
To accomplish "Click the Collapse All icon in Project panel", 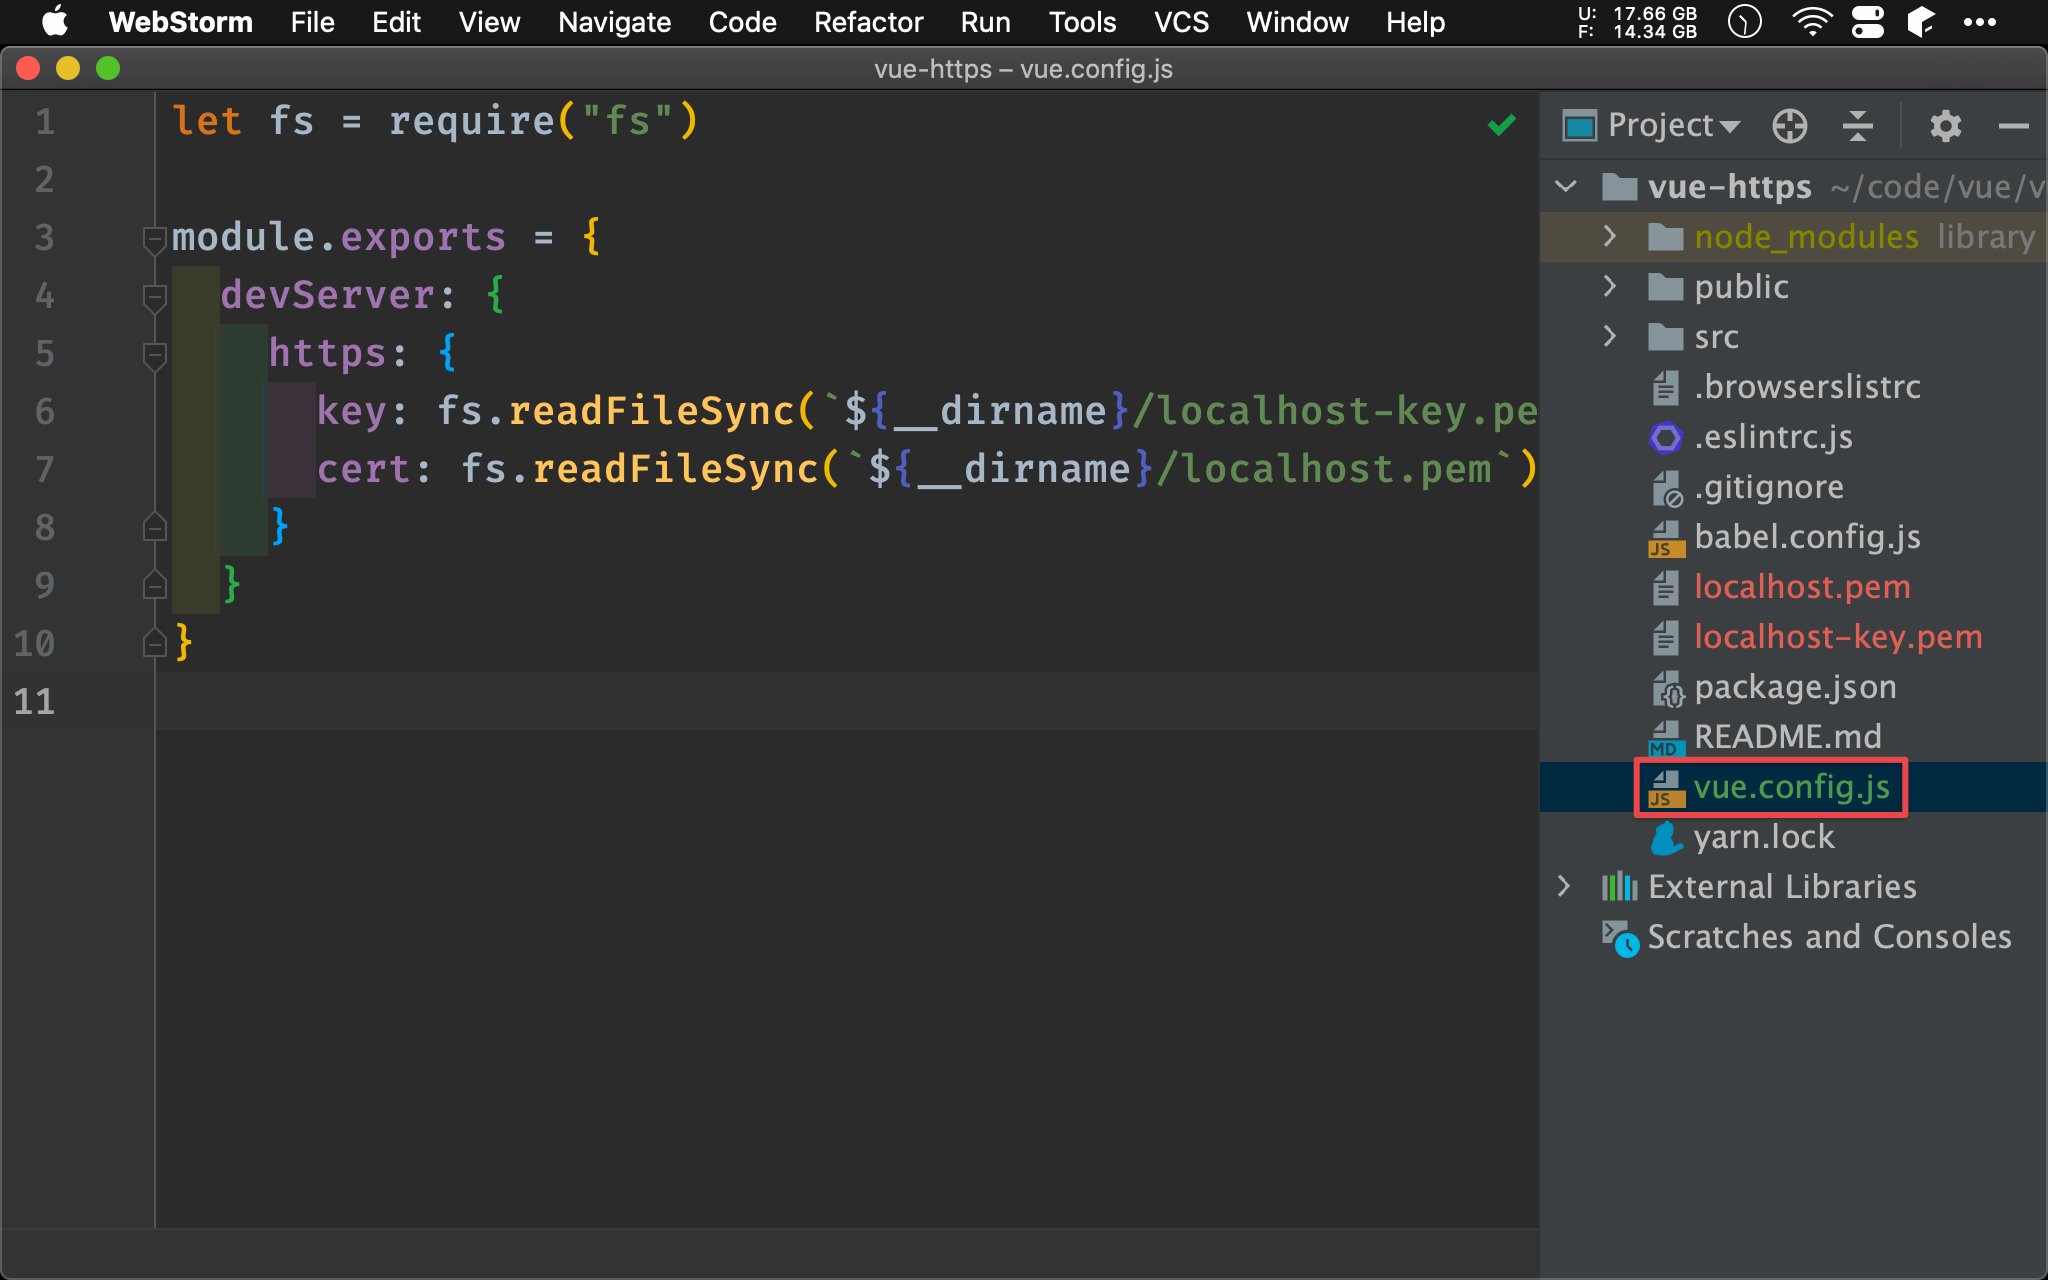I will pyautogui.click(x=1857, y=126).
